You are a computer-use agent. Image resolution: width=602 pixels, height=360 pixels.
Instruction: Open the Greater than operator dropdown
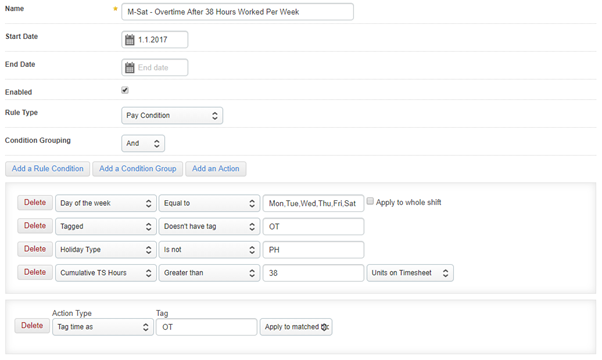pos(209,273)
